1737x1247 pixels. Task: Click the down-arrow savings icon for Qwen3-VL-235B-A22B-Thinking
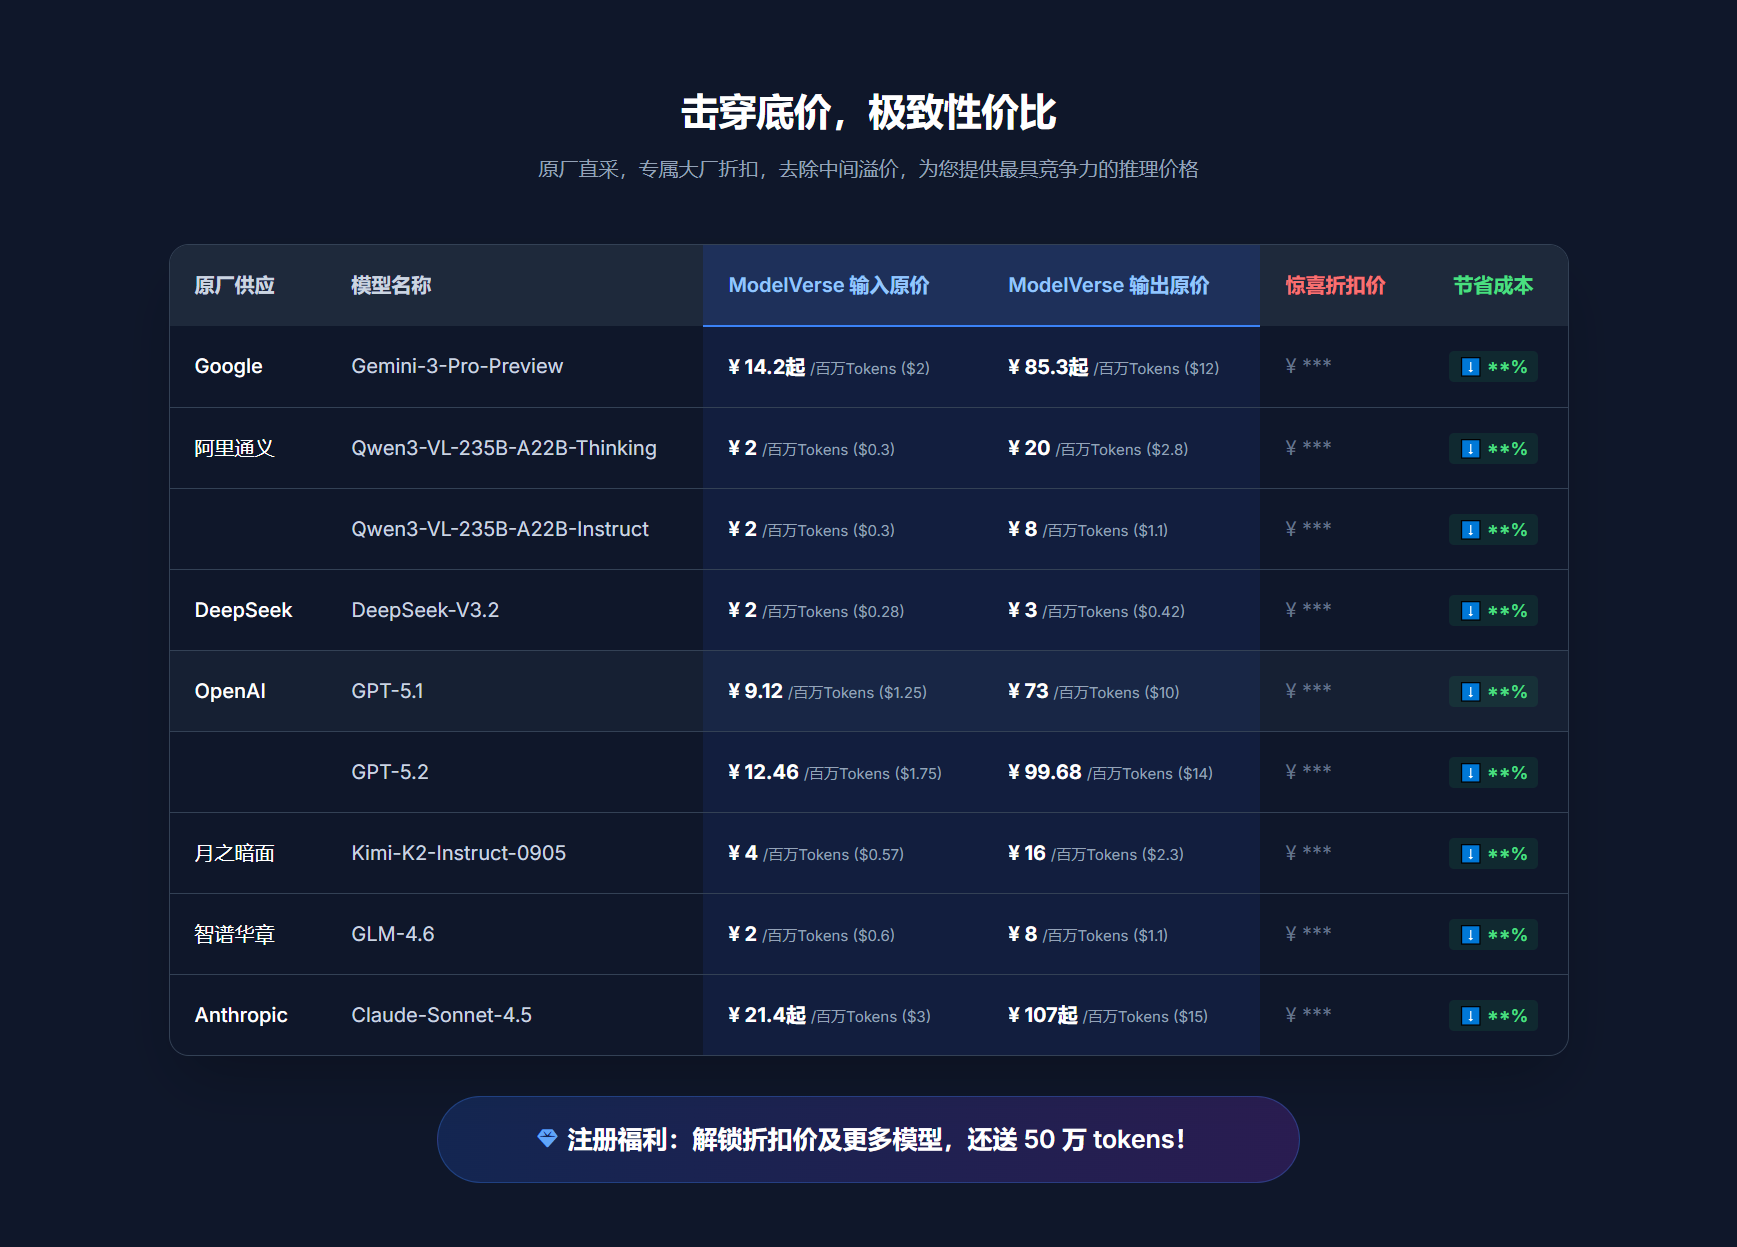pos(1470,449)
